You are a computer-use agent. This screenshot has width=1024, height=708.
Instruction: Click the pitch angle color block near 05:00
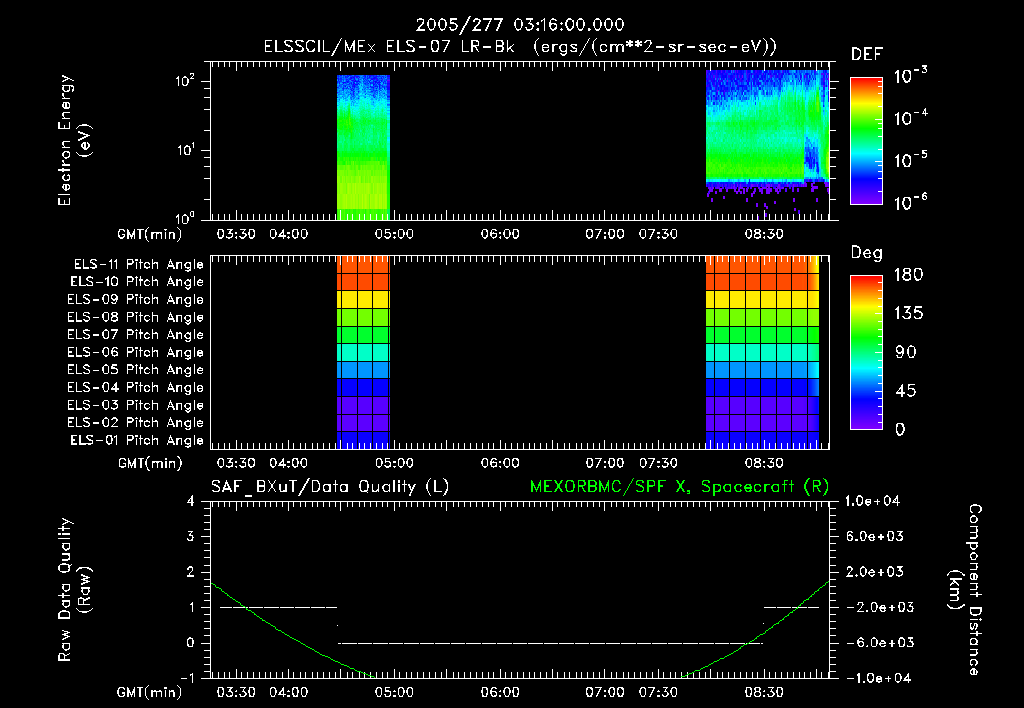[363, 353]
